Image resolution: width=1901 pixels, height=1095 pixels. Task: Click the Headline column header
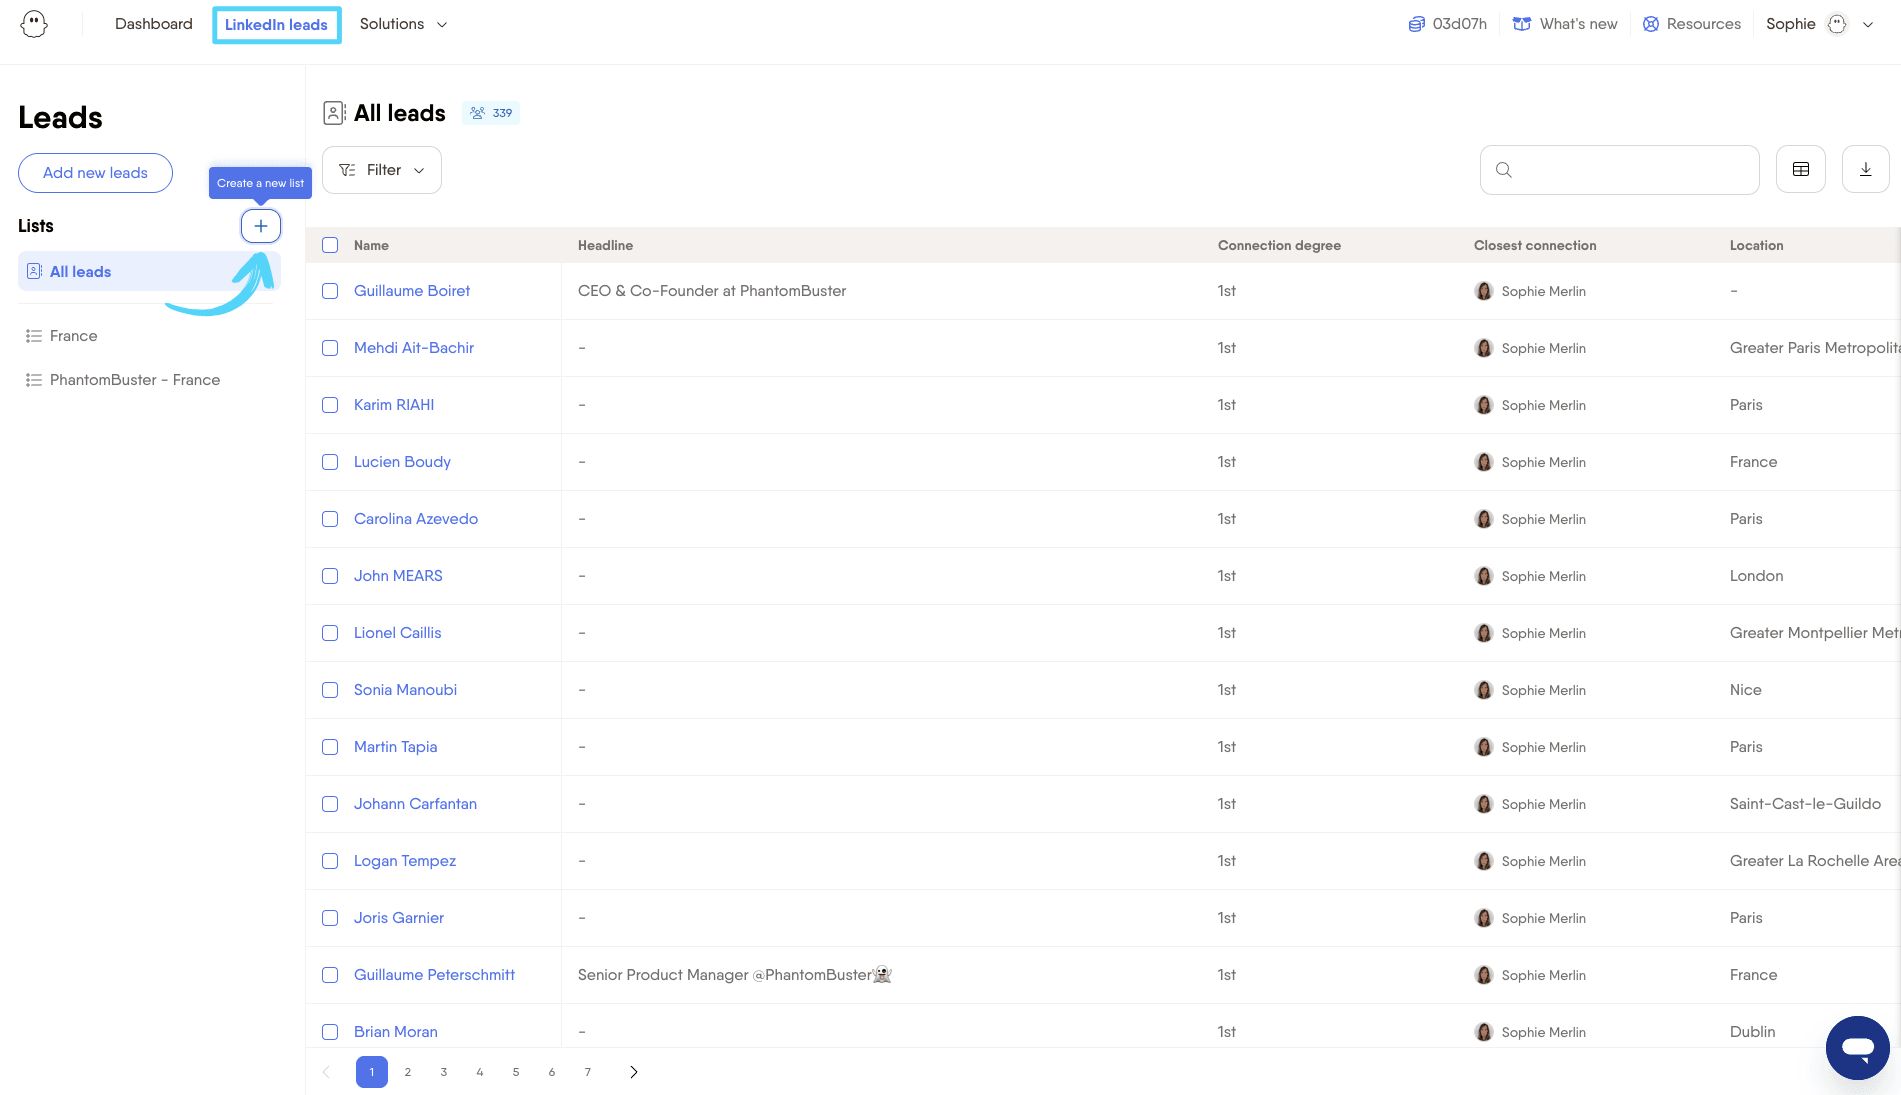coord(605,245)
